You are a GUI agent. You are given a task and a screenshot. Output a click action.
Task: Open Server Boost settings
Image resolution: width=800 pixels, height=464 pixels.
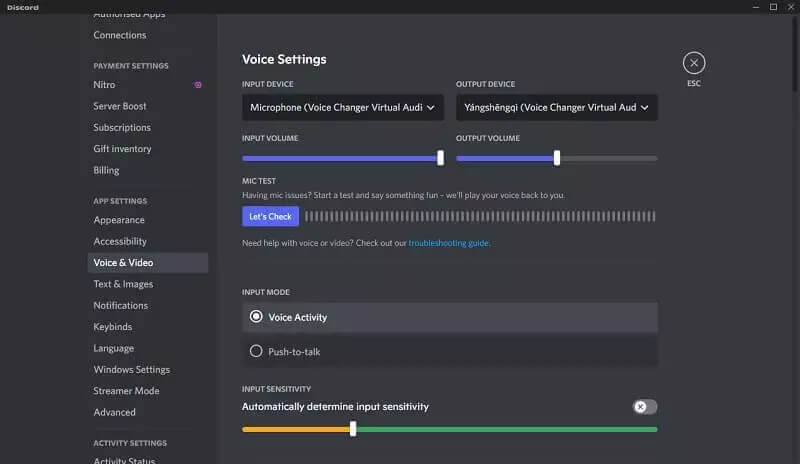point(120,106)
